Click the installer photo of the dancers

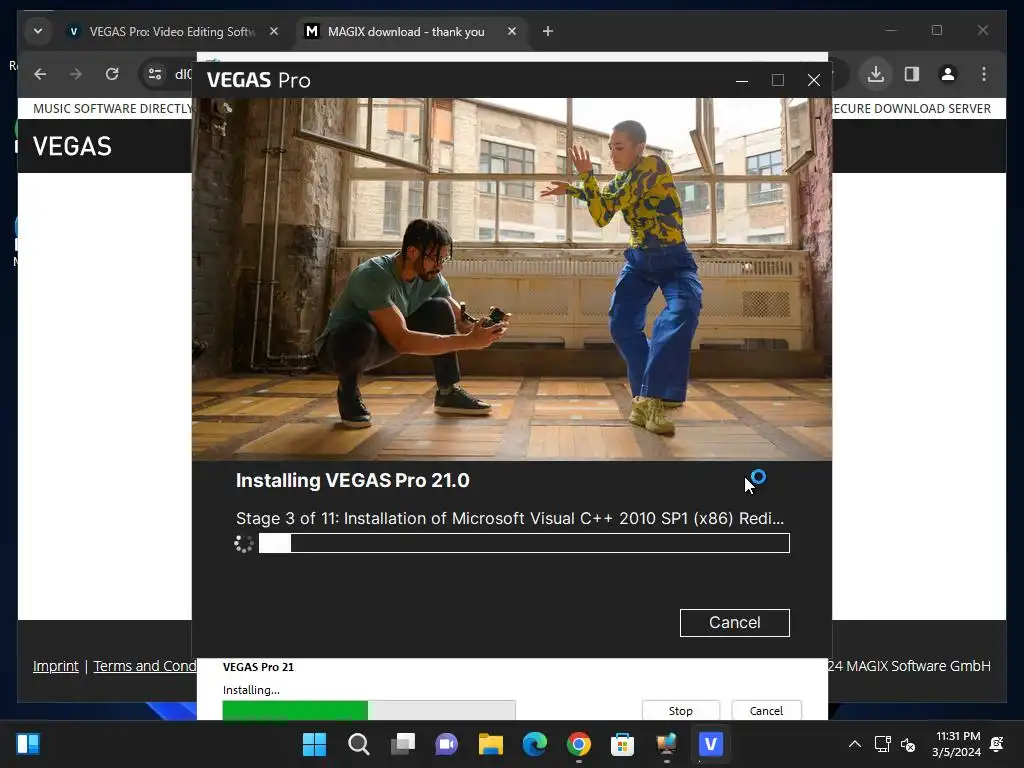(x=512, y=280)
